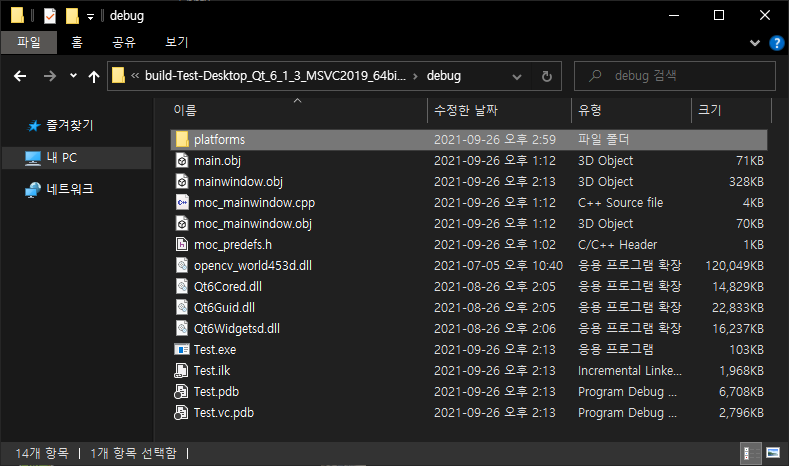
Task: Click the main.obj file icon
Action: 182,161
